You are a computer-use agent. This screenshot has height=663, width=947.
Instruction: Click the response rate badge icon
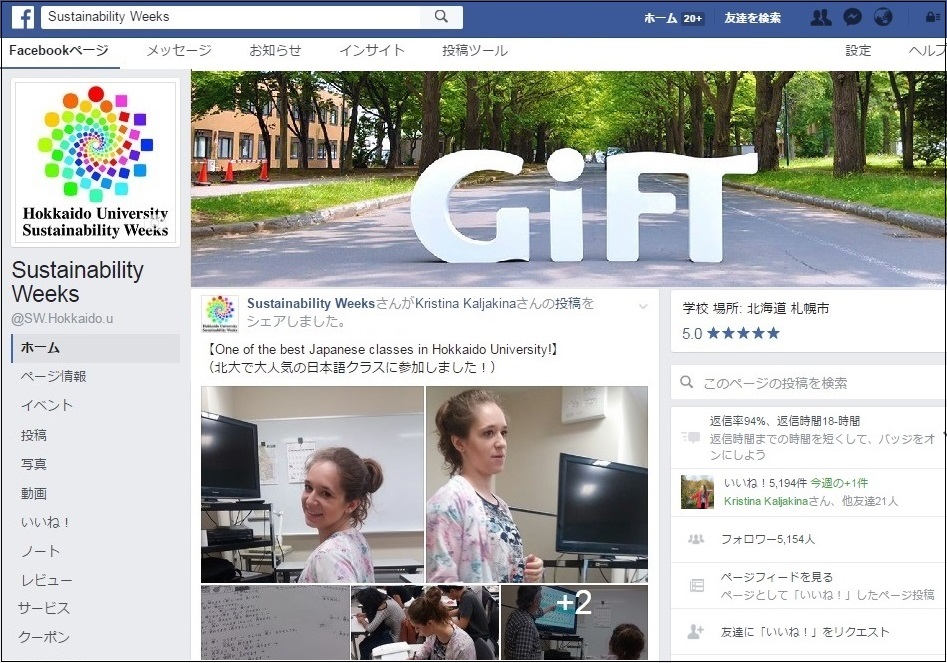click(x=690, y=437)
